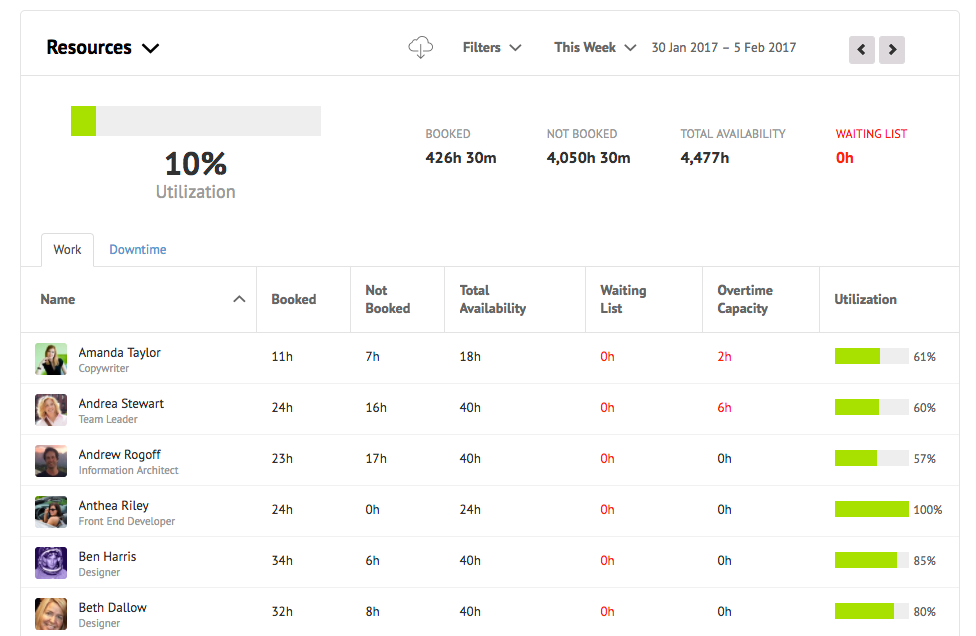Expand the Filters dropdown
Viewport: 976px width, 636px height.
coord(492,47)
